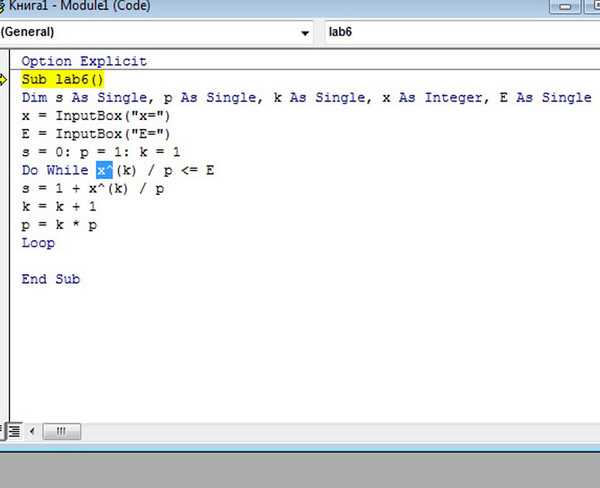Click the Full Module View icon

15,431
